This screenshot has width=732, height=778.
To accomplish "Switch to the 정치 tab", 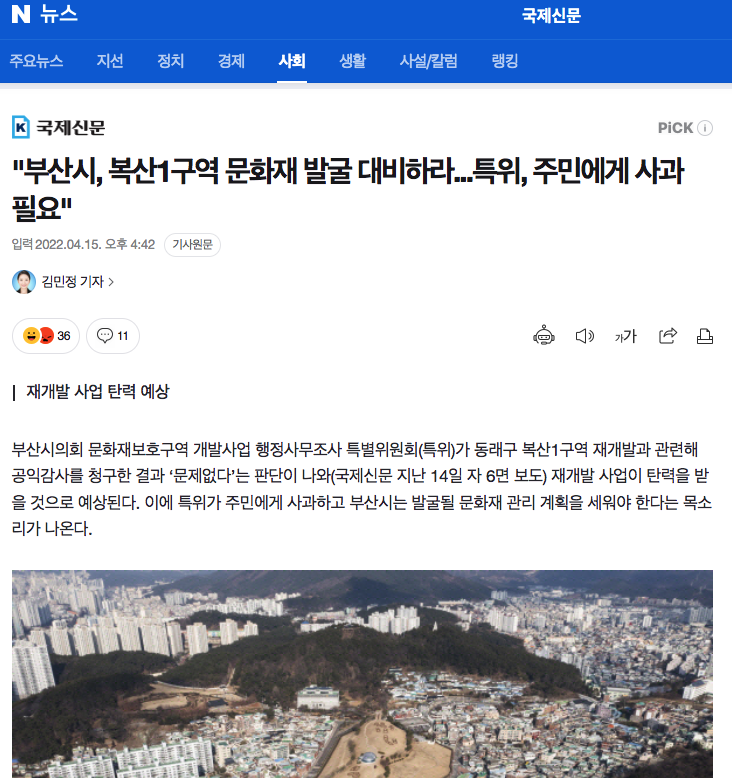I will pyautogui.click(x=170, y=61).
